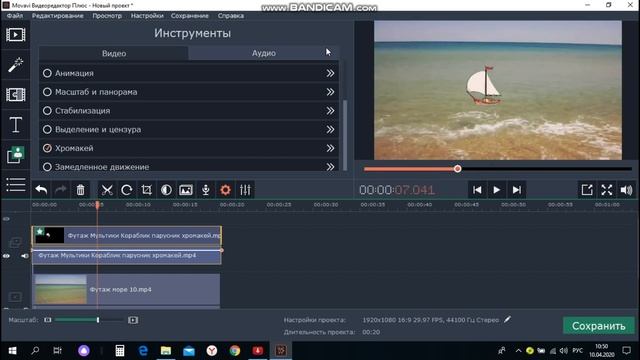The width and height of the screenshot is (640, 360).
Task: Open Windows Start menu
Action: [x=12, y=351]
